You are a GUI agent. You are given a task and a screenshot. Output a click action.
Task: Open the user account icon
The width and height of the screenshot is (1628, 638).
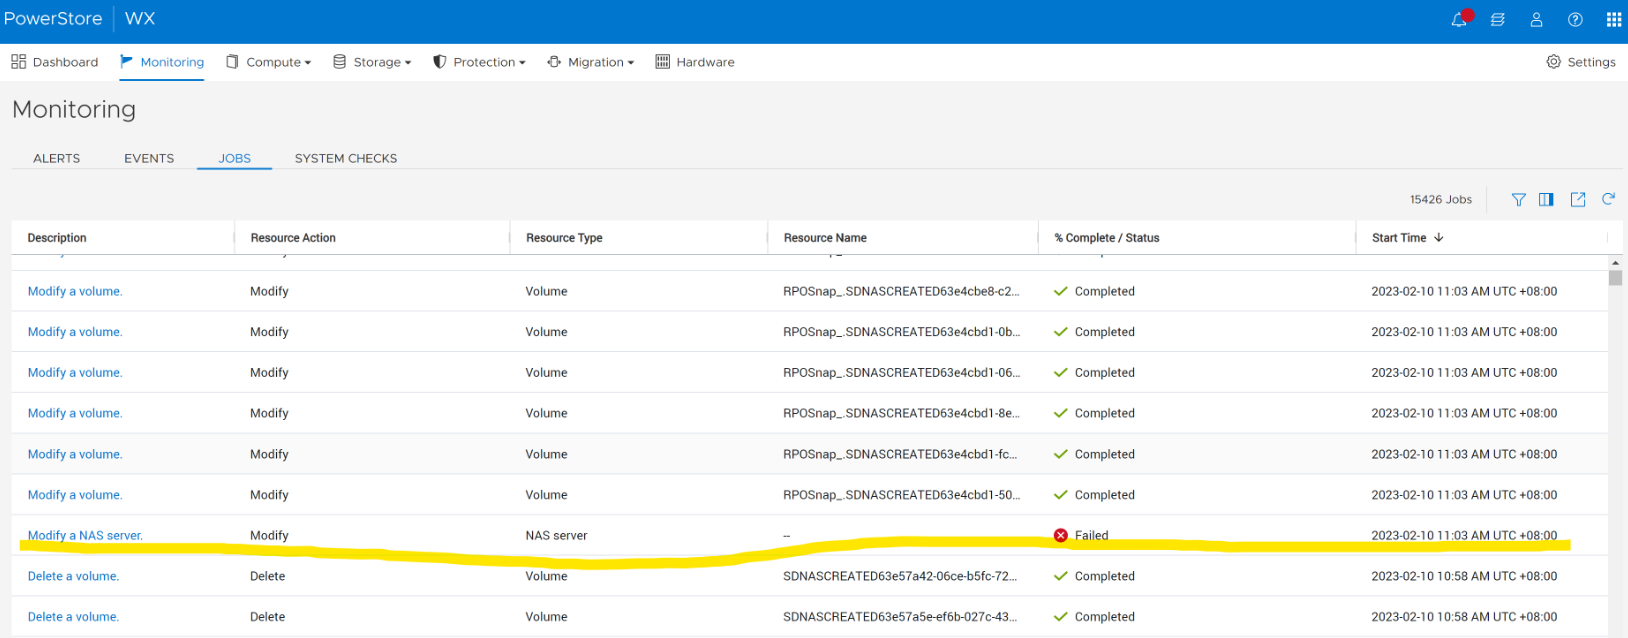click(1536, 20)
